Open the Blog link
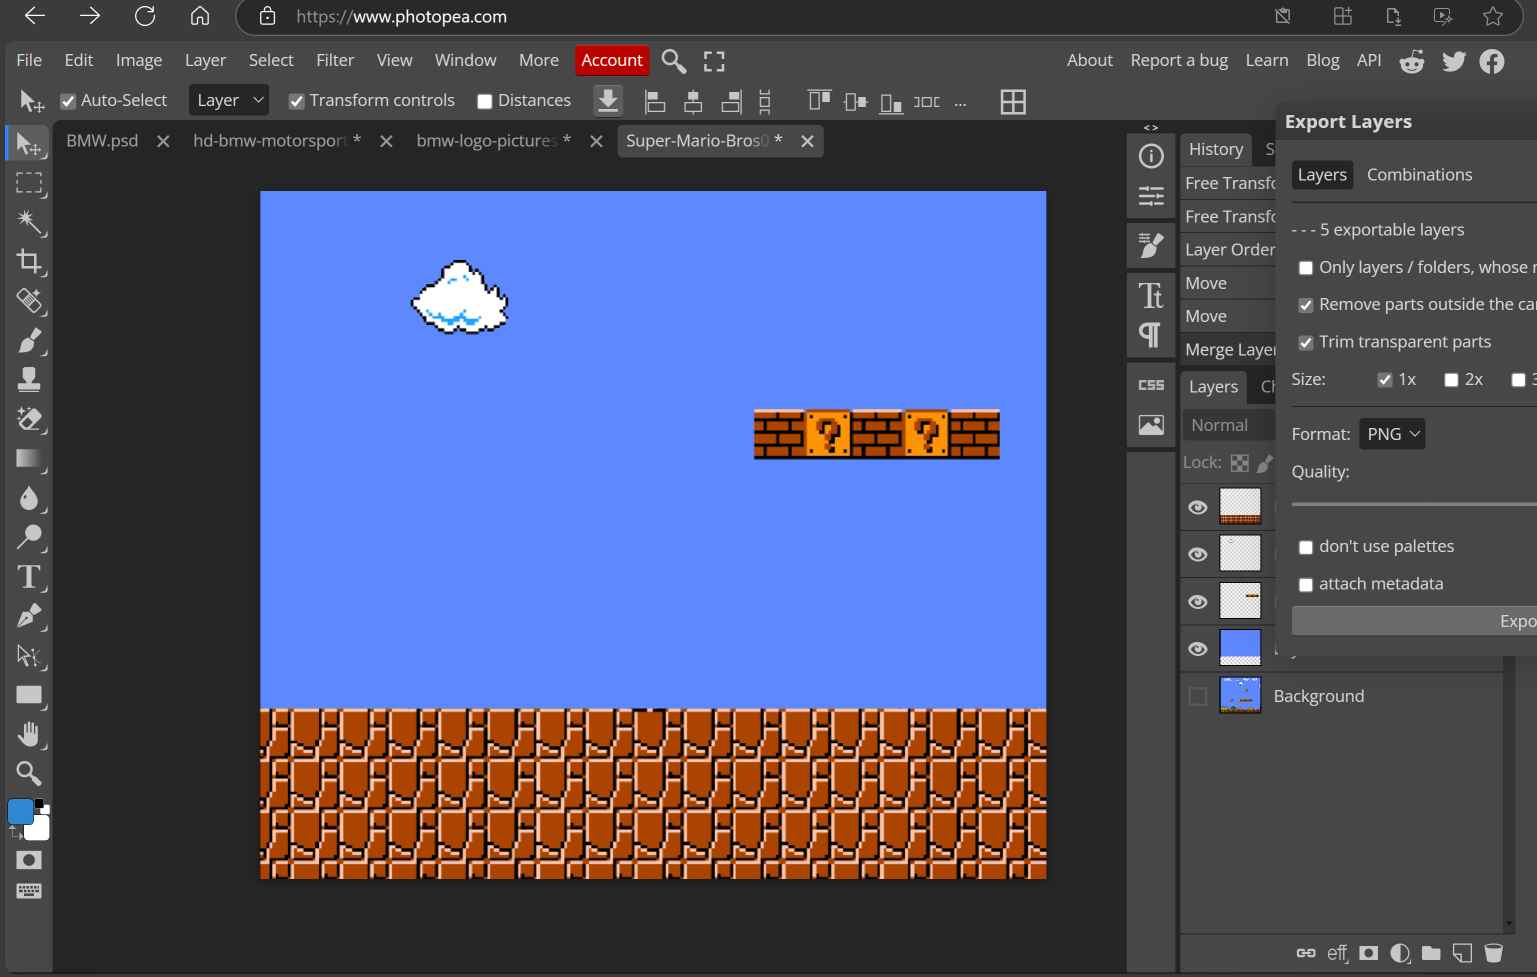This screenshot has width=1537, height=977. click(x=1322, y=60)
